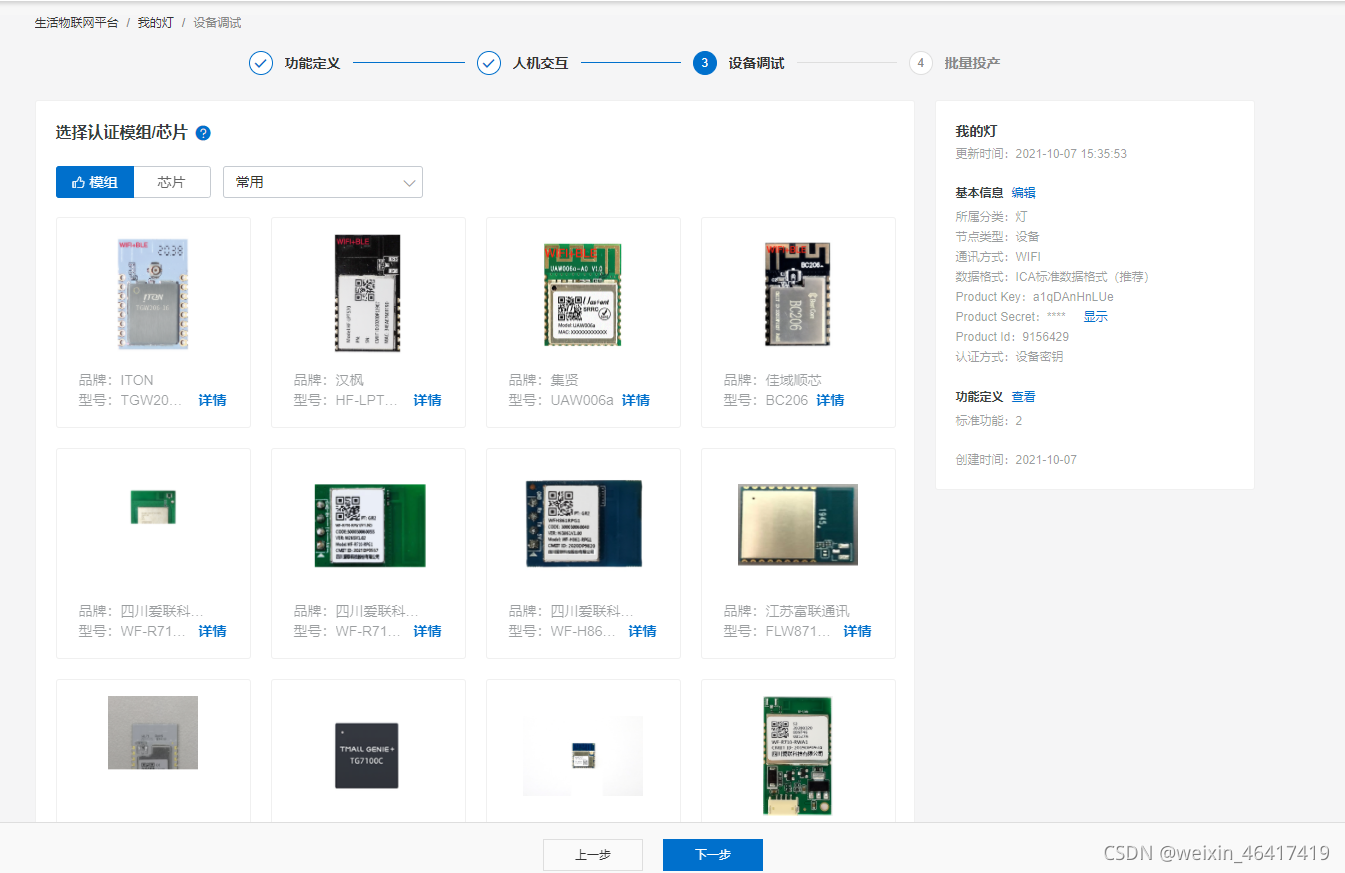Click the 下一步 button

(x=713, y=855)
